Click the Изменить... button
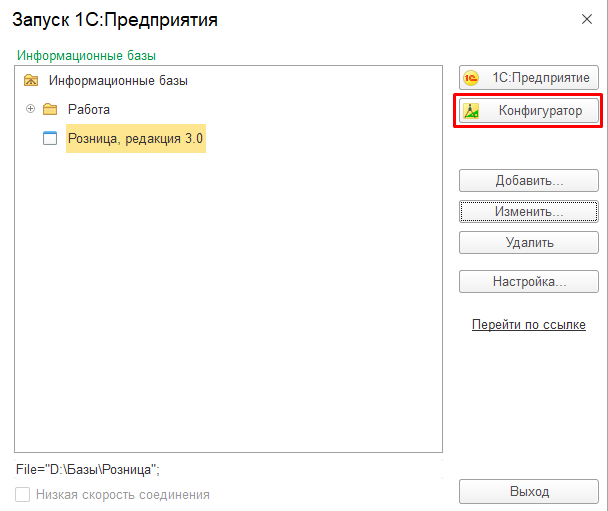Screen dimensions: 608x511 [x=529, y=212]
